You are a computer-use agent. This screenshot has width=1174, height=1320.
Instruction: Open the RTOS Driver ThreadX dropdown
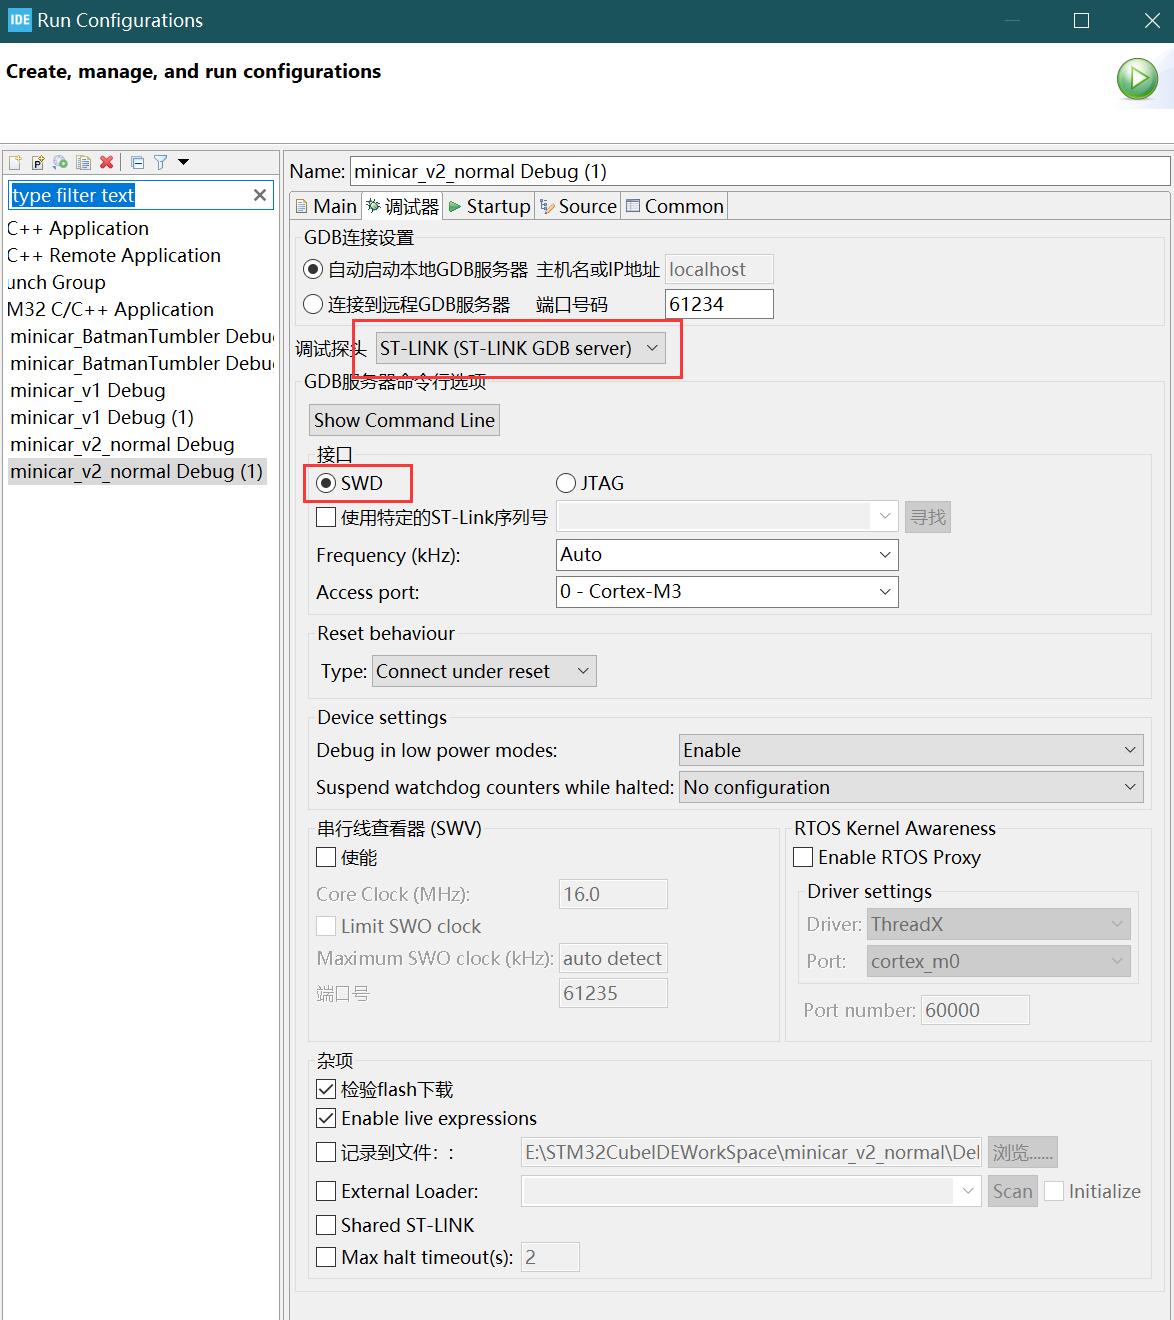click(998, 924)
